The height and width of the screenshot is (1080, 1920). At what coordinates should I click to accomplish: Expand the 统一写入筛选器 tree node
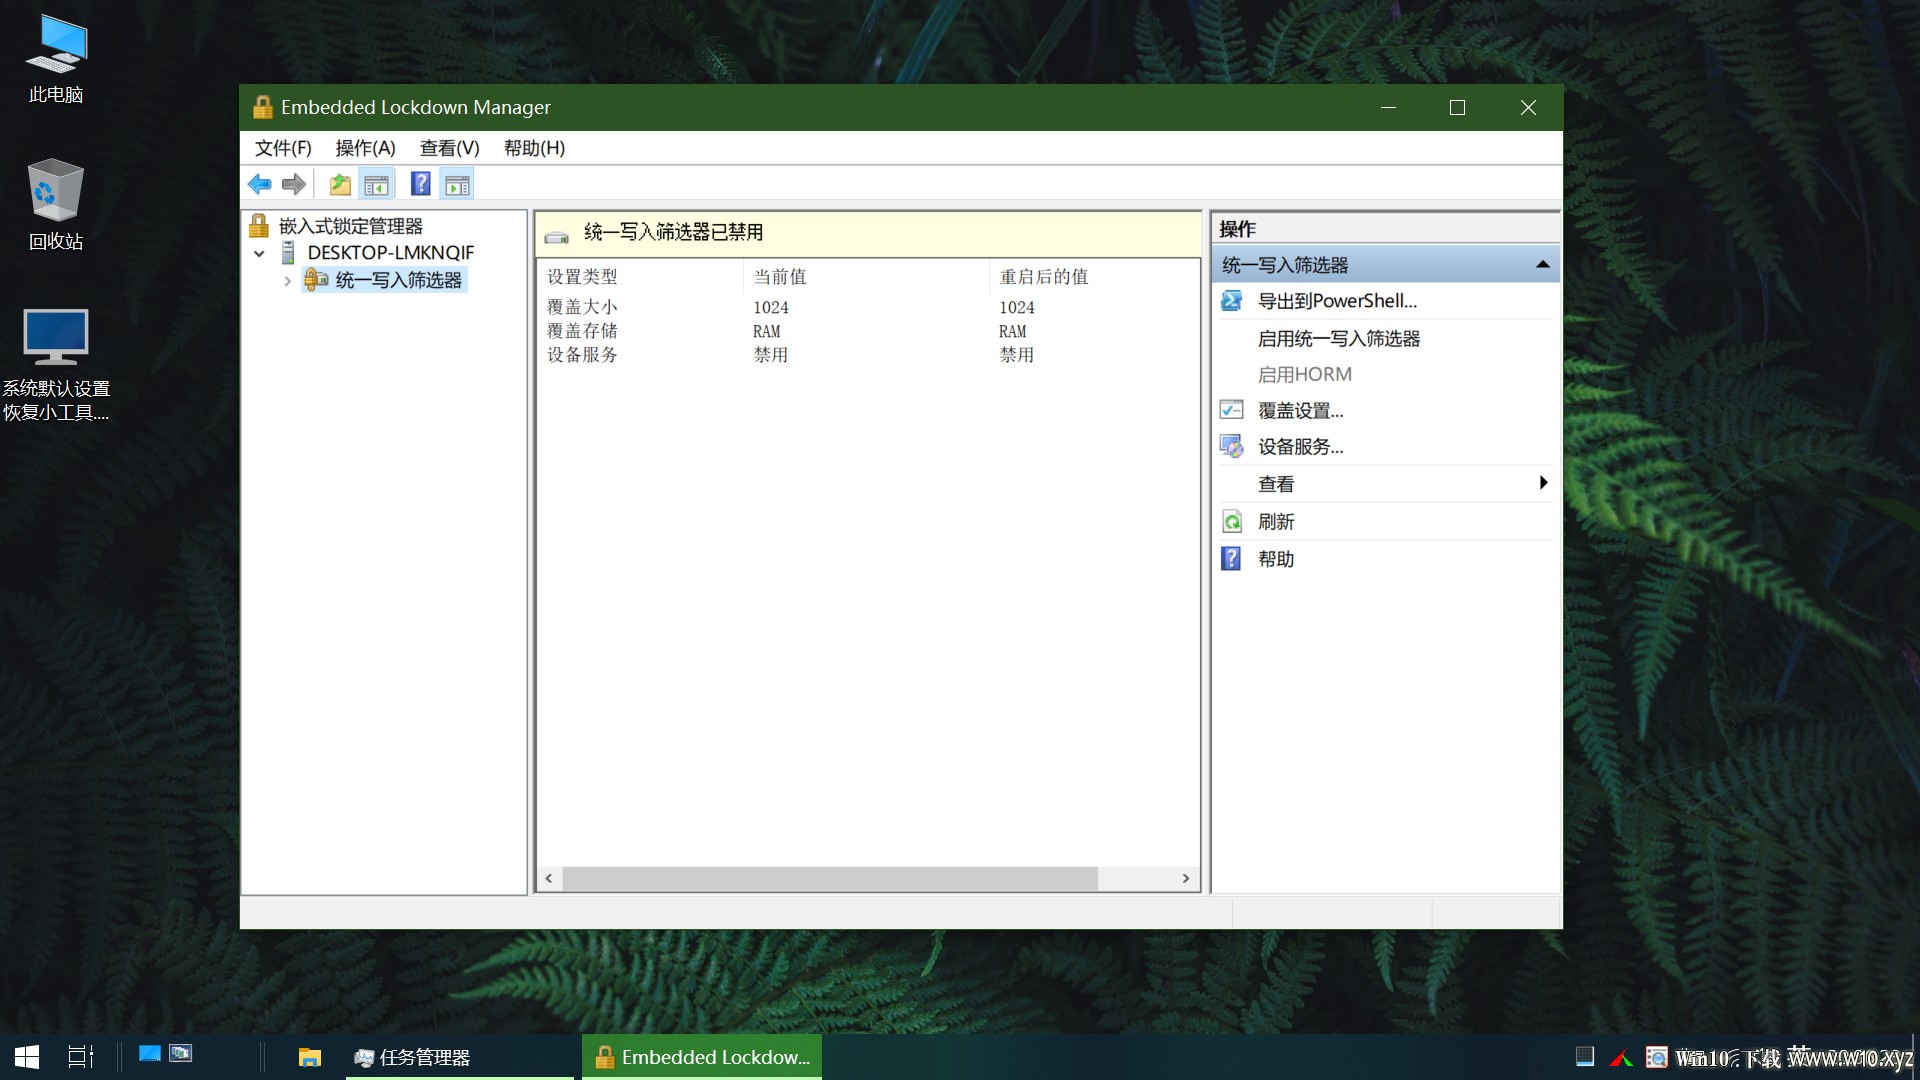[287, 281]
